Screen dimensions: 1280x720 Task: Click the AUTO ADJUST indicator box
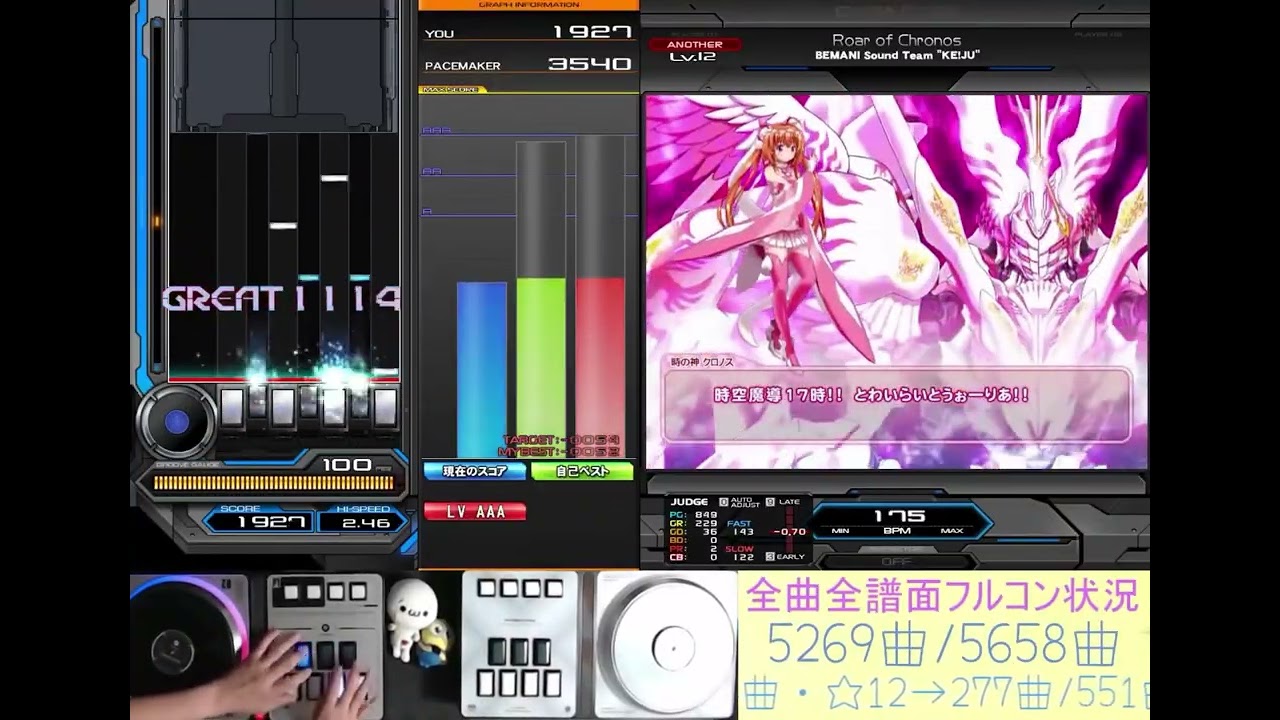click(x=739, y=502)
